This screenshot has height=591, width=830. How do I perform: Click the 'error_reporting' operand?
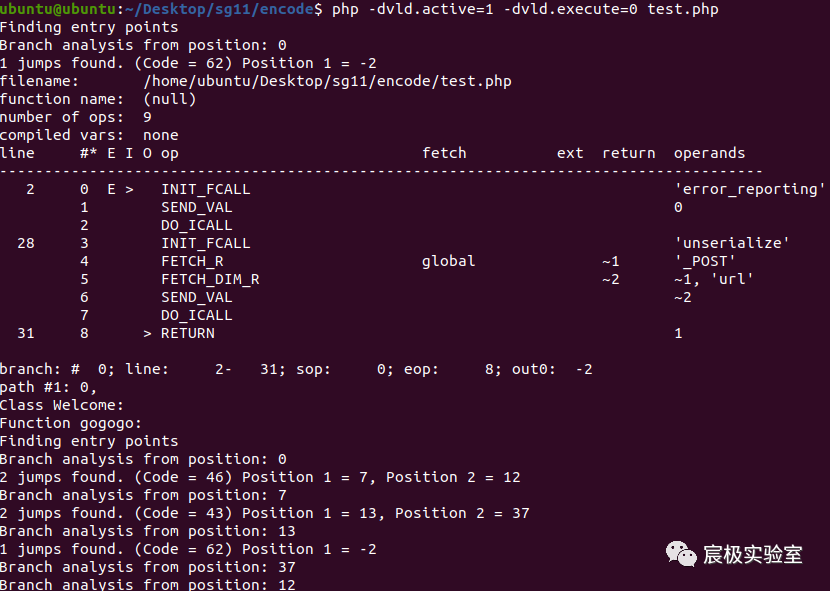(750, 189)
